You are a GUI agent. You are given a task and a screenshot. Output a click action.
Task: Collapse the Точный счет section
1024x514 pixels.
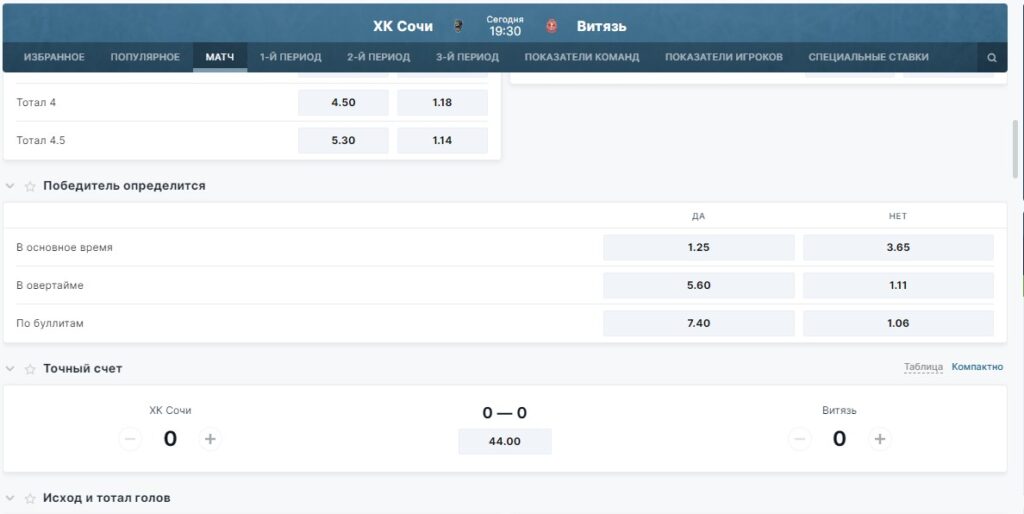coord(10,369)
